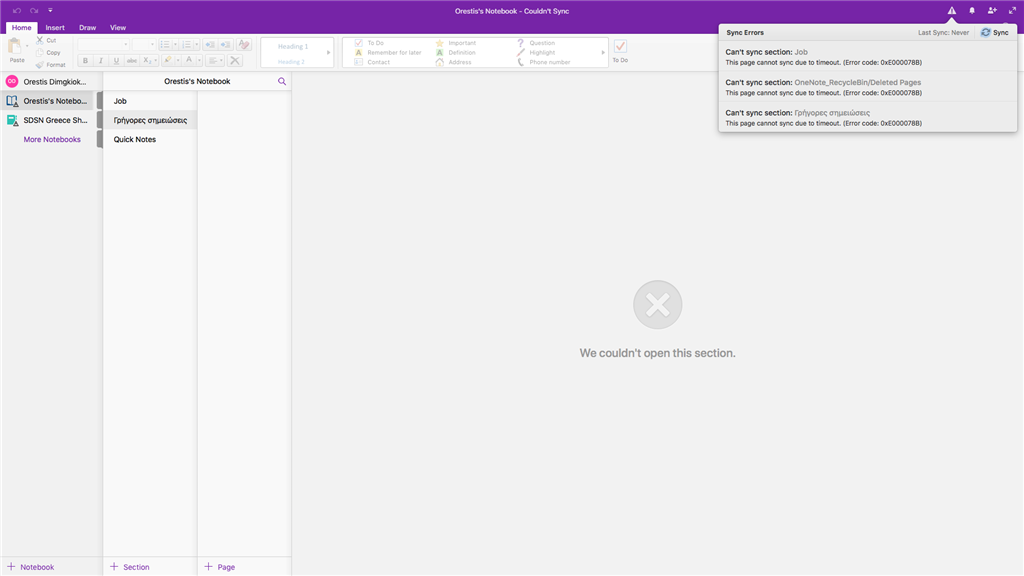This screenshot has height=576, width=1024.
Task: Select the Job sync error entry
Action: coord(867,57)
